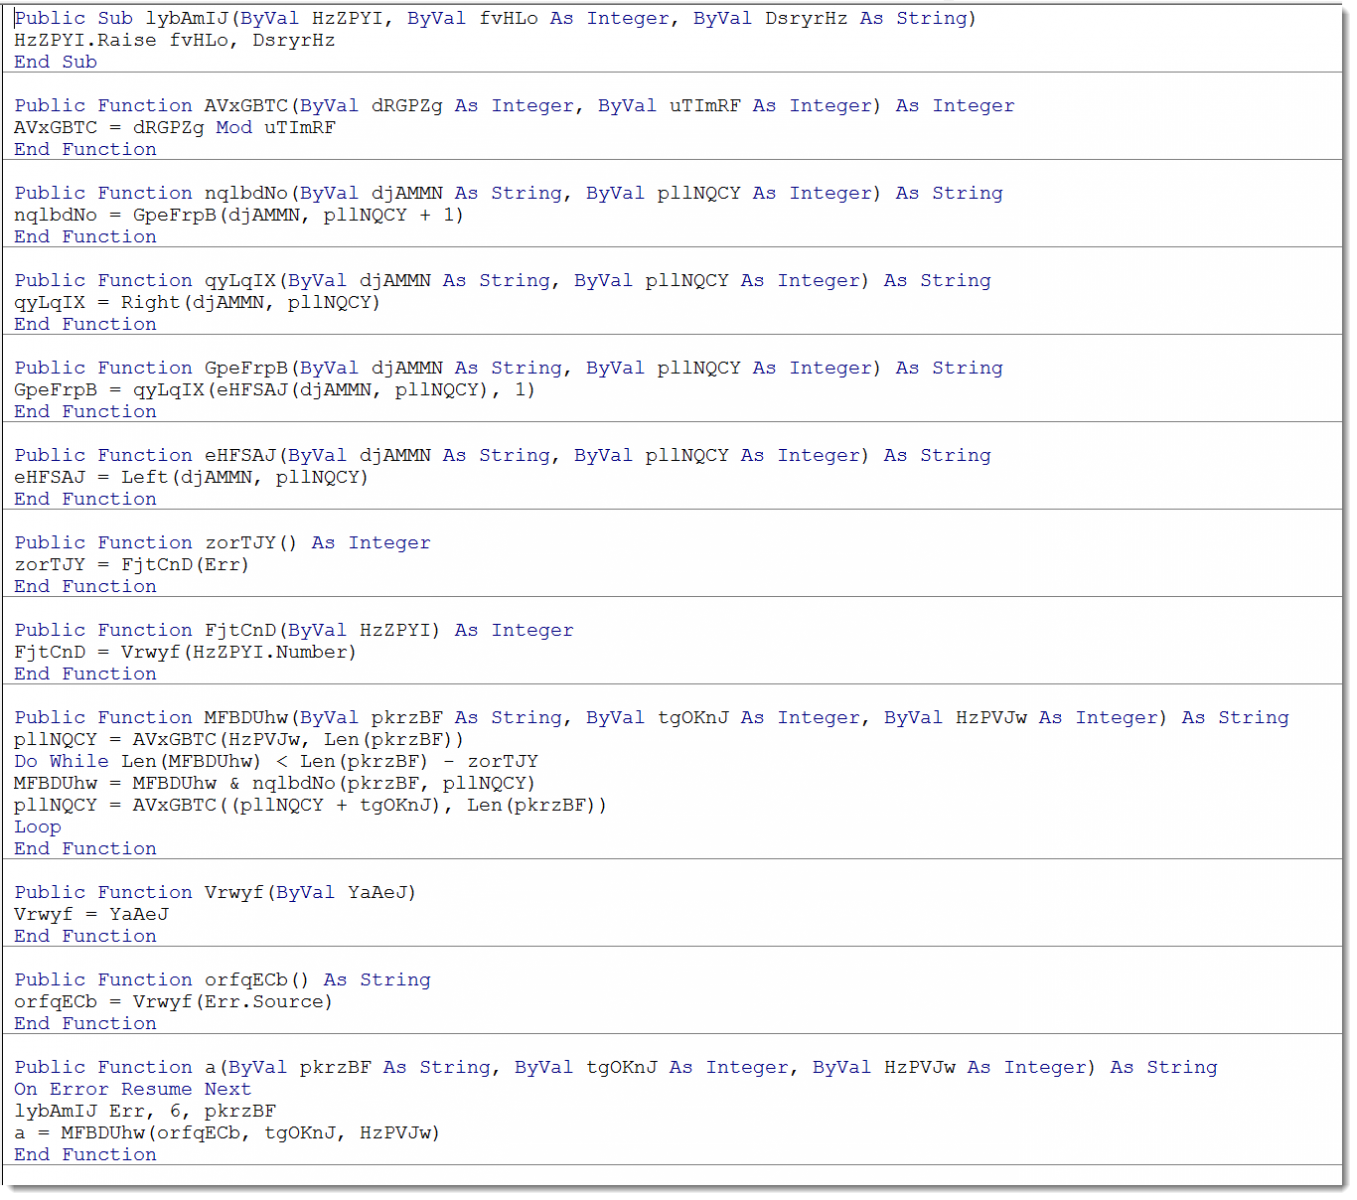Click the 'Public Function eHFSAJ' declaration line
Viewport: 1357px width, 1200px height.
point(502,456)
